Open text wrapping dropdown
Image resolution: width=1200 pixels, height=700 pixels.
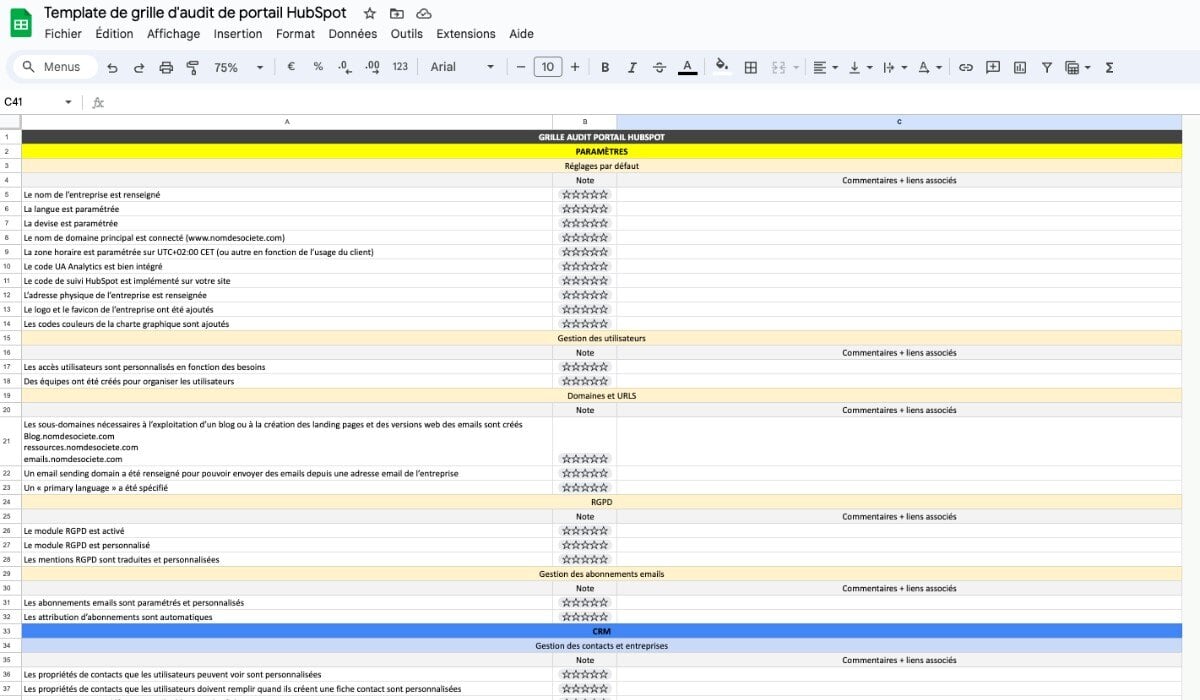coord(894,67)
